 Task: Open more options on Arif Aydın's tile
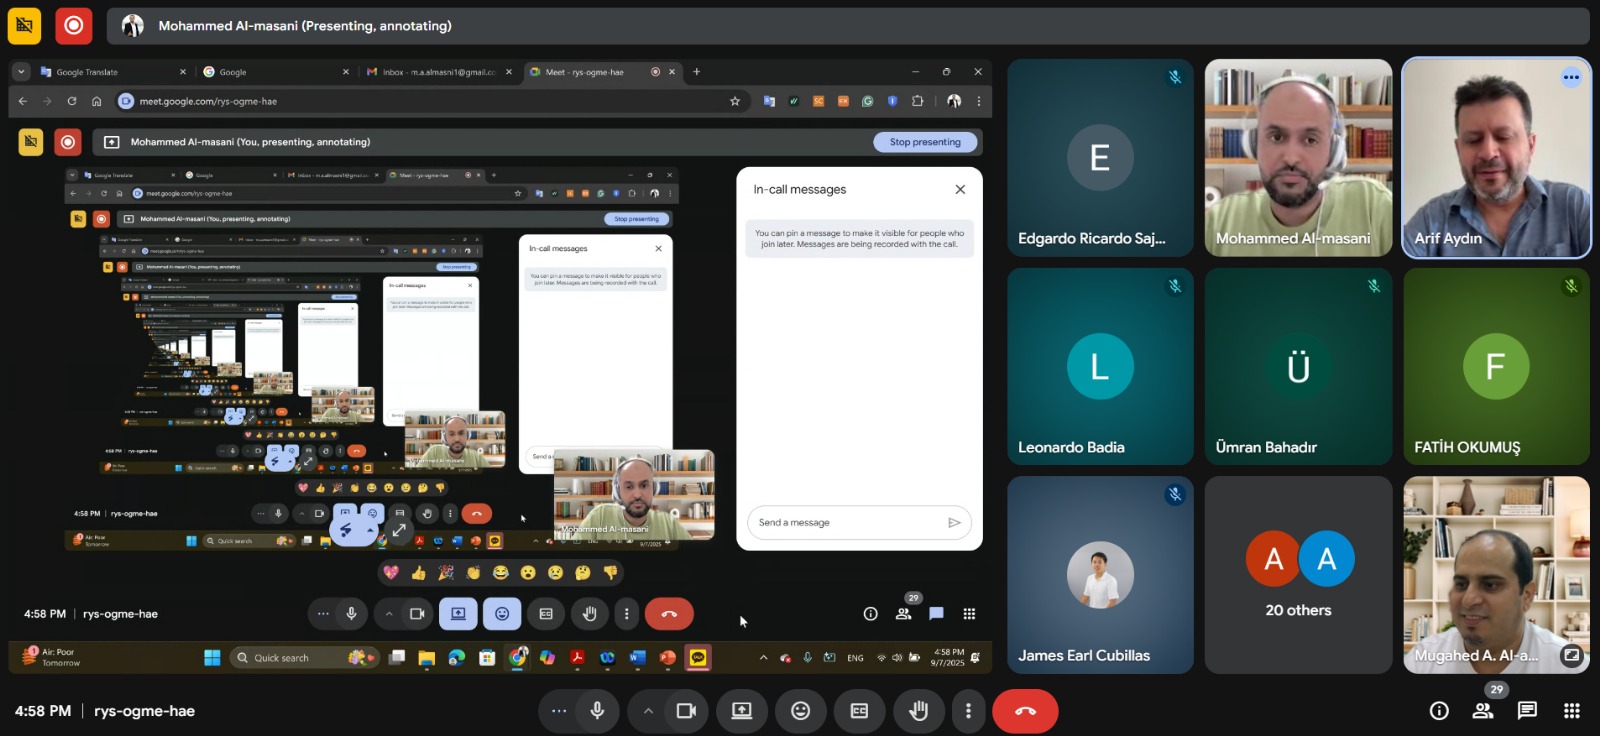[1571, 77]
